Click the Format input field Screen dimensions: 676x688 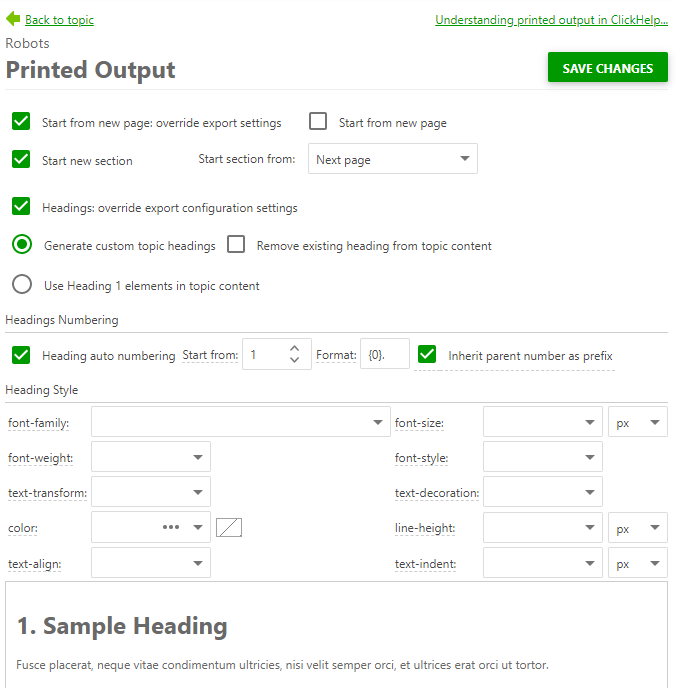[x=385, y=354]
